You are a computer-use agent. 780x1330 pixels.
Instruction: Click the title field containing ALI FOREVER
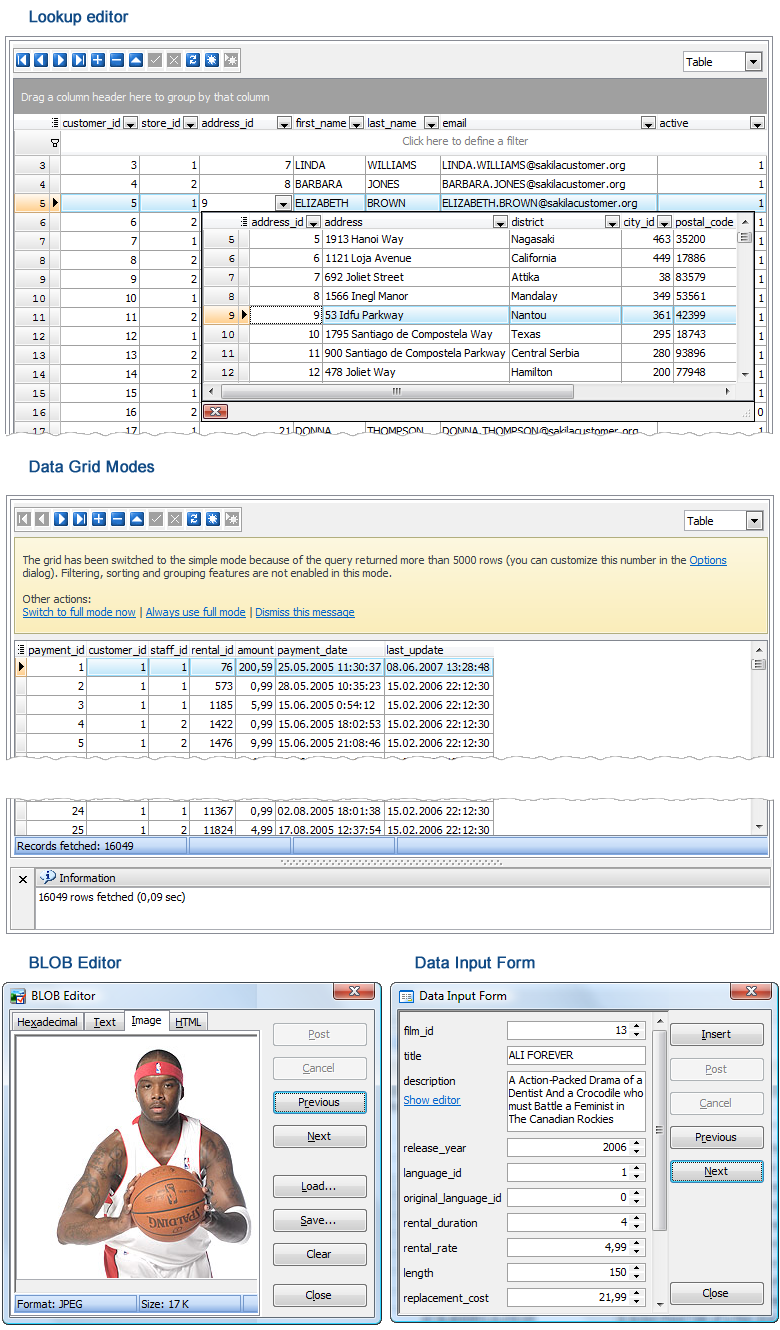575,1055
